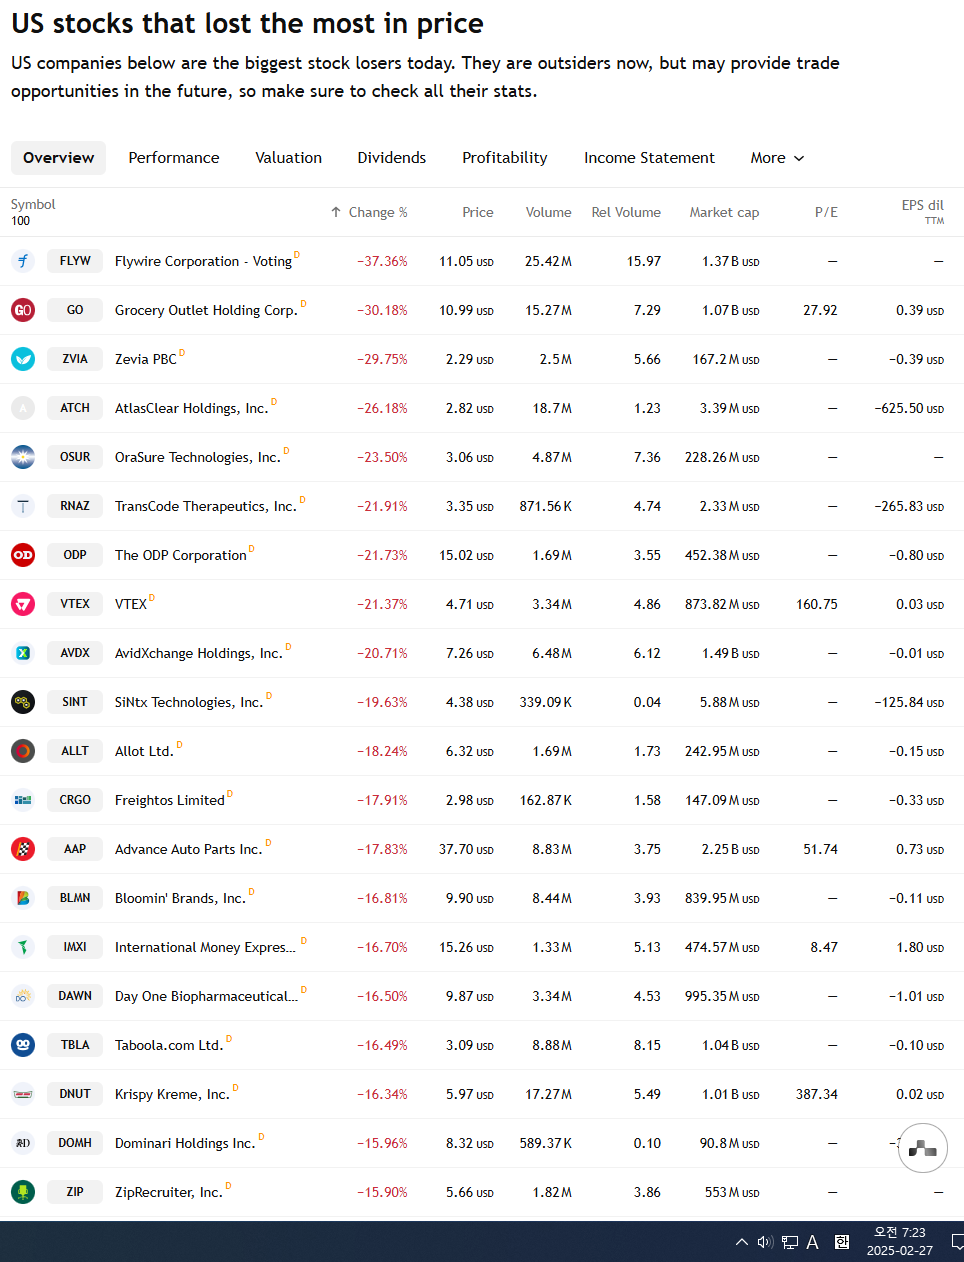Open the taskbar volume icon
Screen dimensions: 964x1262
pyautogui.click(x=765, y=1242)
